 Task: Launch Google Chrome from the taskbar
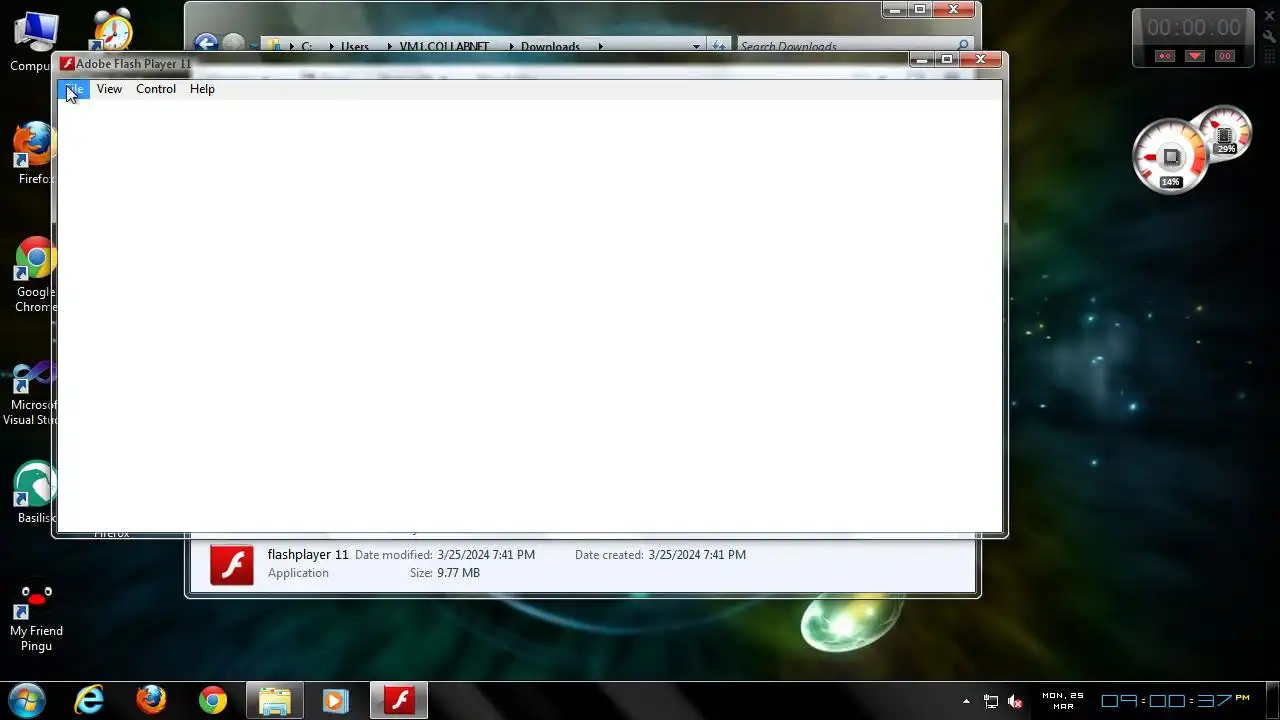pos(212,700)
